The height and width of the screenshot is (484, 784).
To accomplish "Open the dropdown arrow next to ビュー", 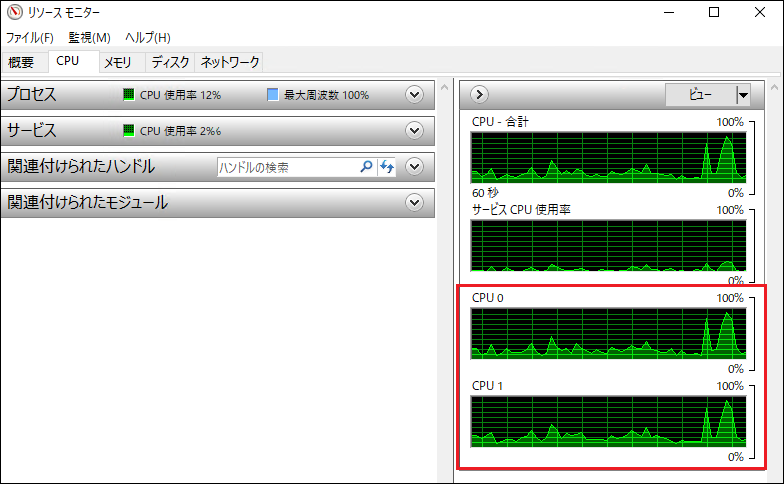I will (742, 95).
